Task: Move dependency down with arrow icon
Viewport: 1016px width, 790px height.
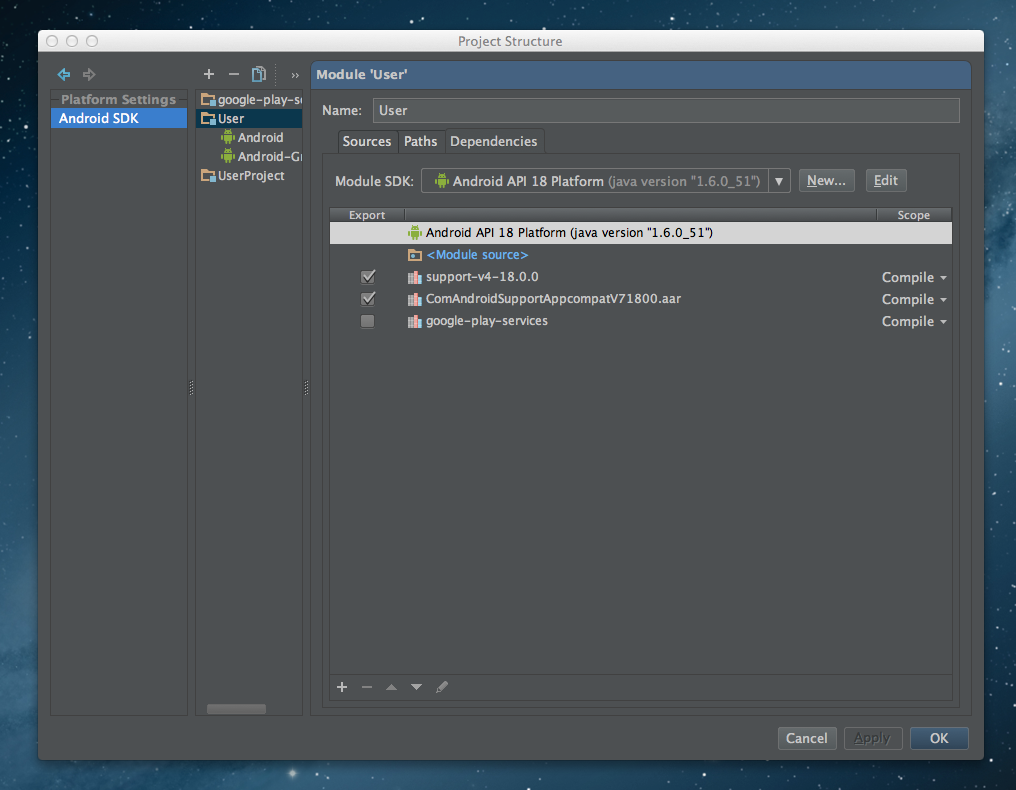Action: (x=416, y=687)
